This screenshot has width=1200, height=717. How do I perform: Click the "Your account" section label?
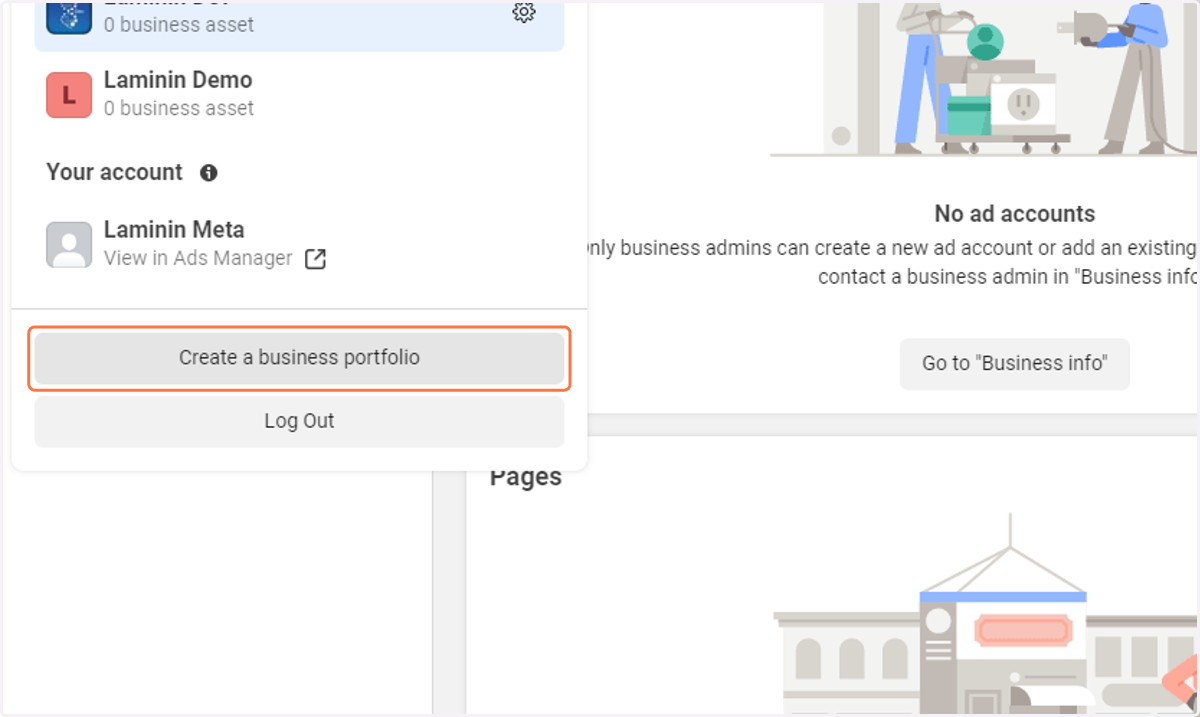114,172
